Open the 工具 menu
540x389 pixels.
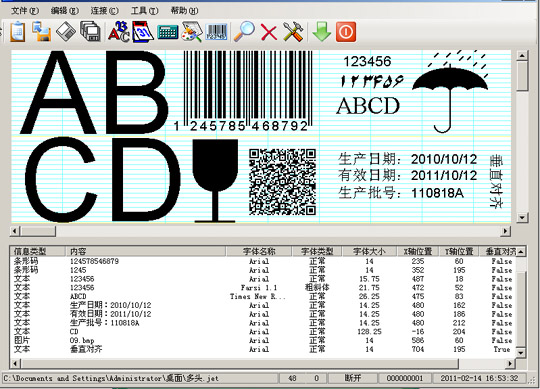(x=144, y=11)
